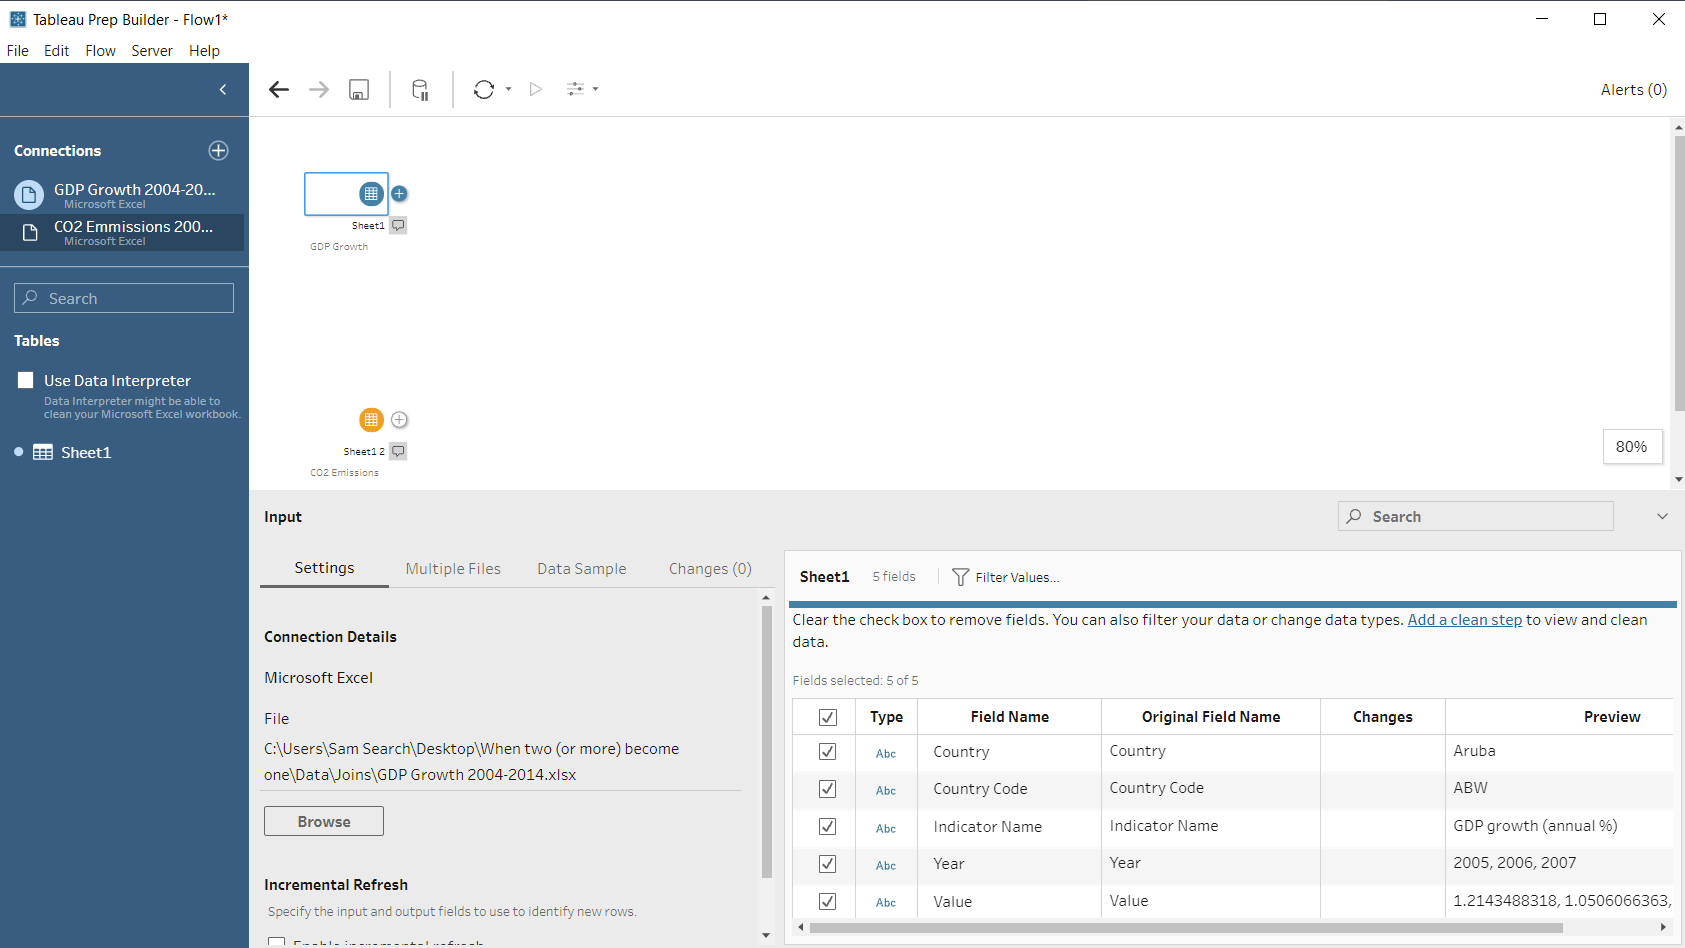Click the Tables search field
This screenshot has width=1685, height=948.
point(123,297)
